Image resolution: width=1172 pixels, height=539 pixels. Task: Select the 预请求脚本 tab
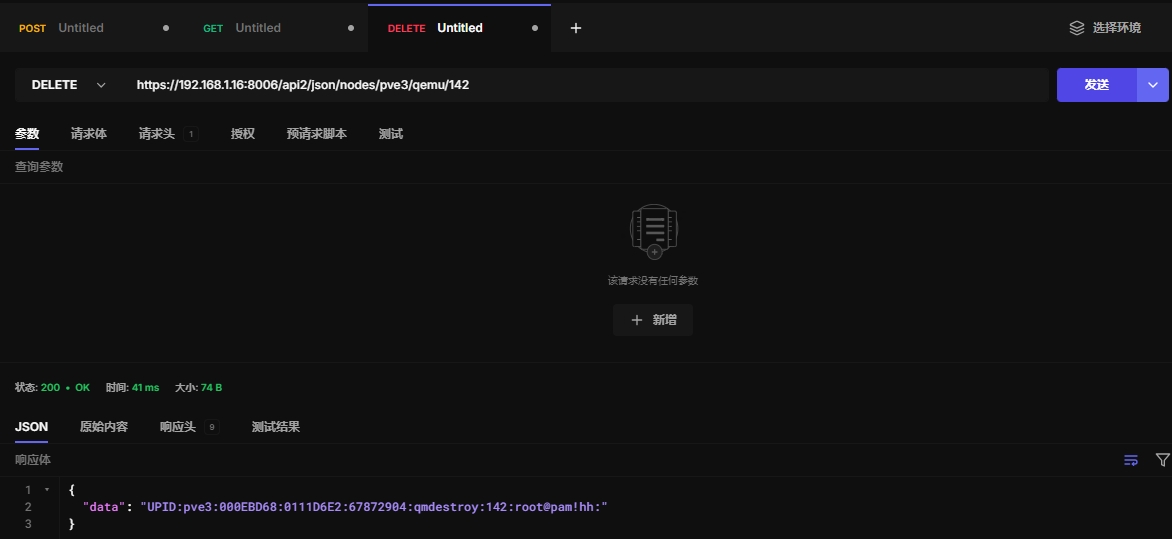coord(316,134)
